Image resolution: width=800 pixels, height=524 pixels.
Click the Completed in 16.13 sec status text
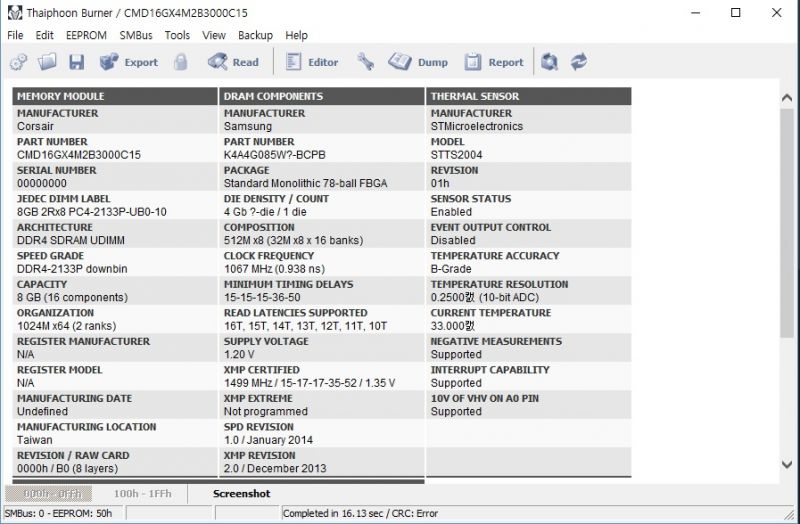pyautogui.click(x=360, y=513)
